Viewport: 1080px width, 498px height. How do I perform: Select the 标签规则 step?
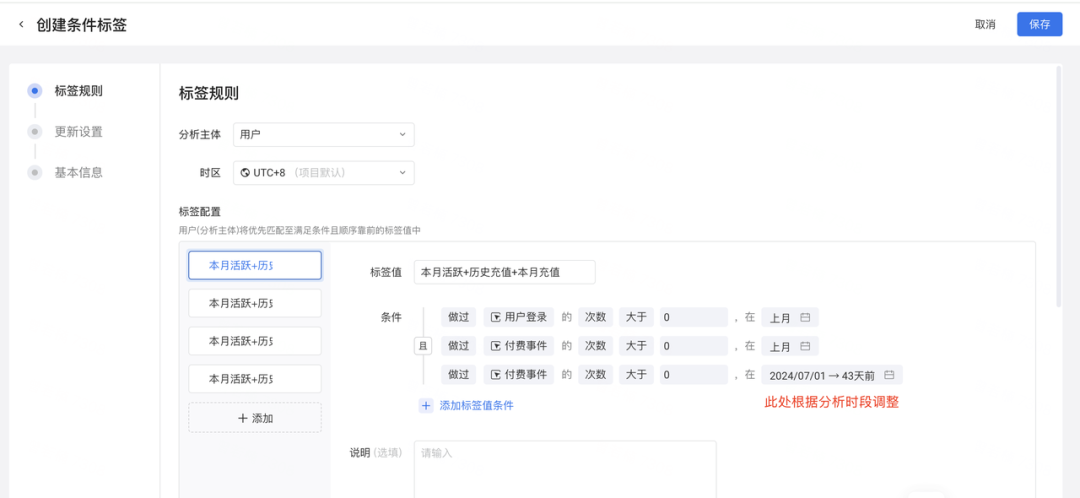[x=79, y=91]
